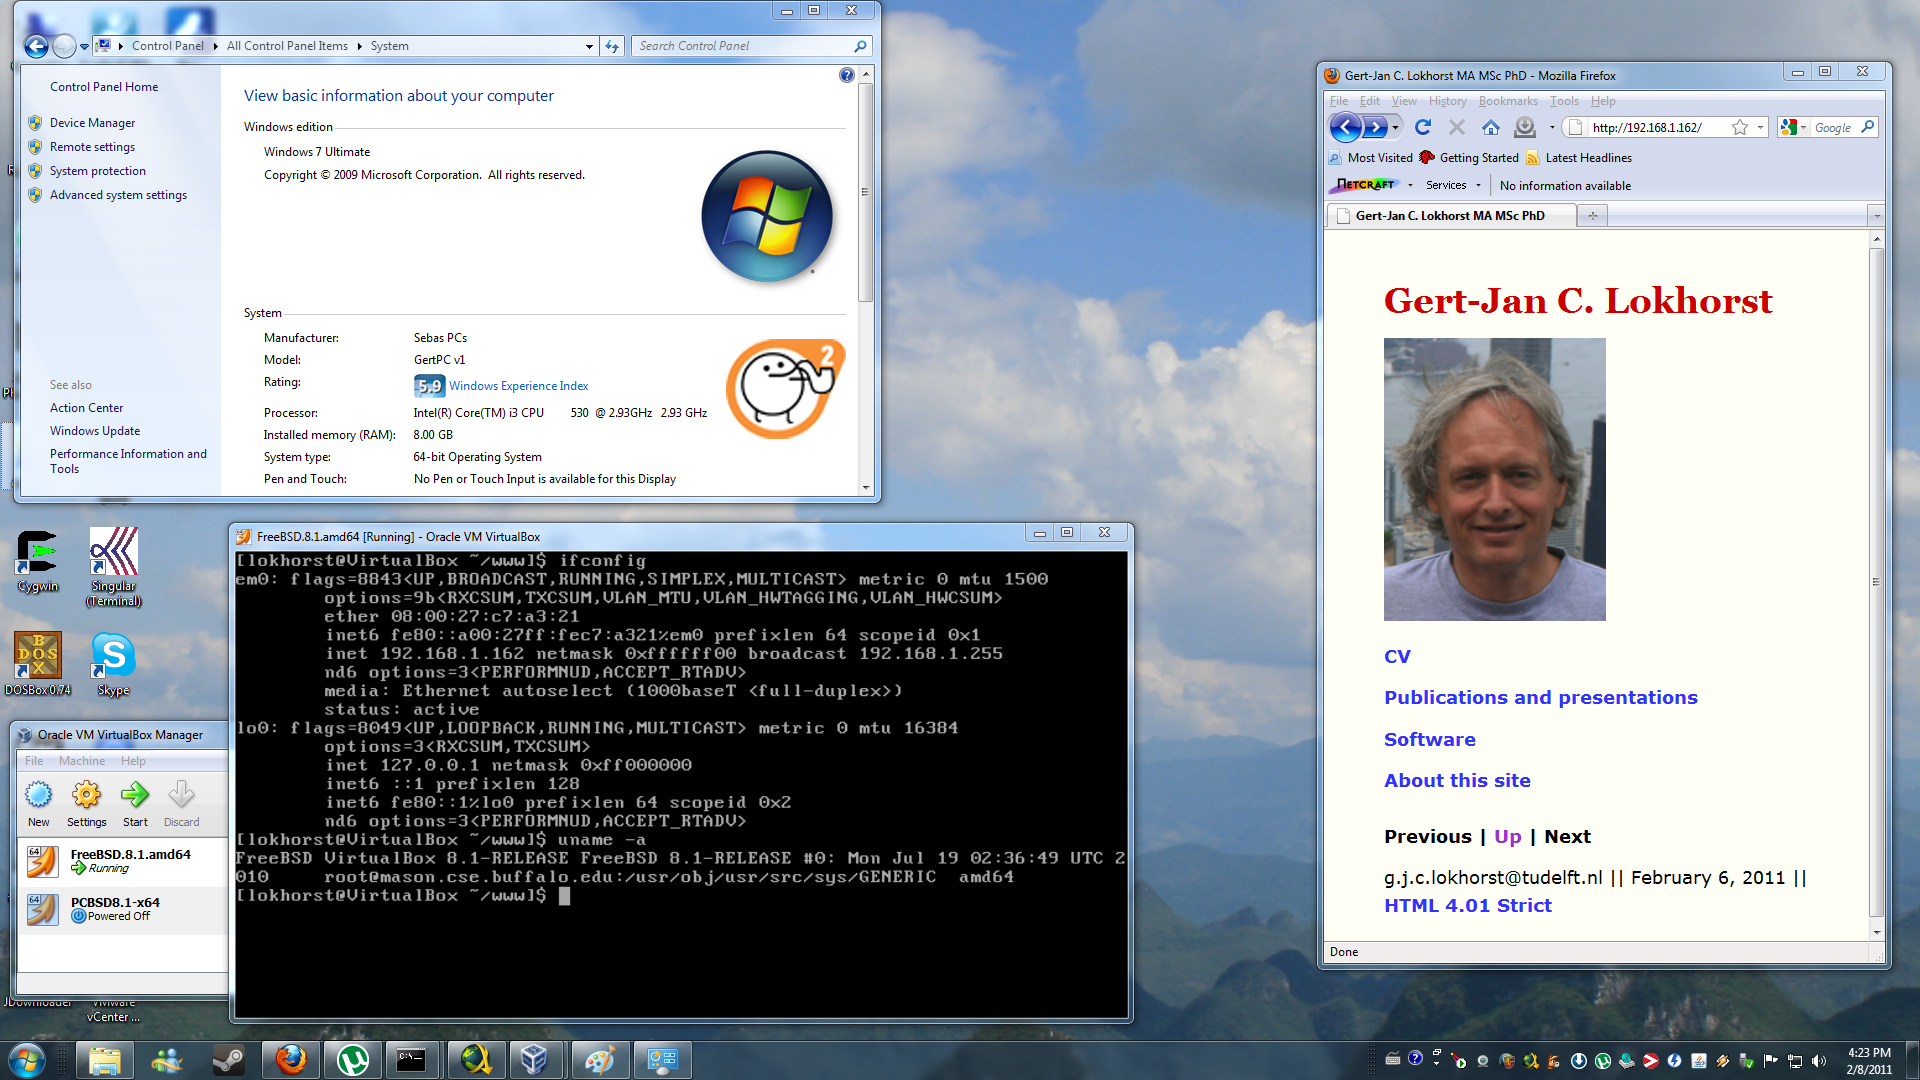Click Discard in VirtualBox Manager toolbar
This screenshot has height=1080, width=1920.
click(x=181, y=804)
